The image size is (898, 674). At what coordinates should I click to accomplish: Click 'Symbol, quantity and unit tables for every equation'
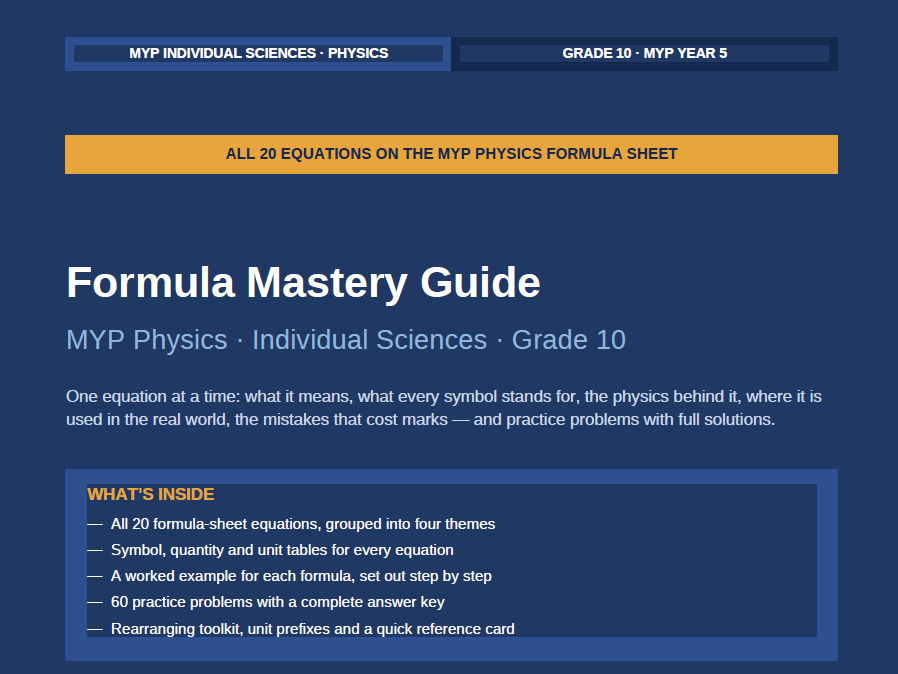point(282,550)
